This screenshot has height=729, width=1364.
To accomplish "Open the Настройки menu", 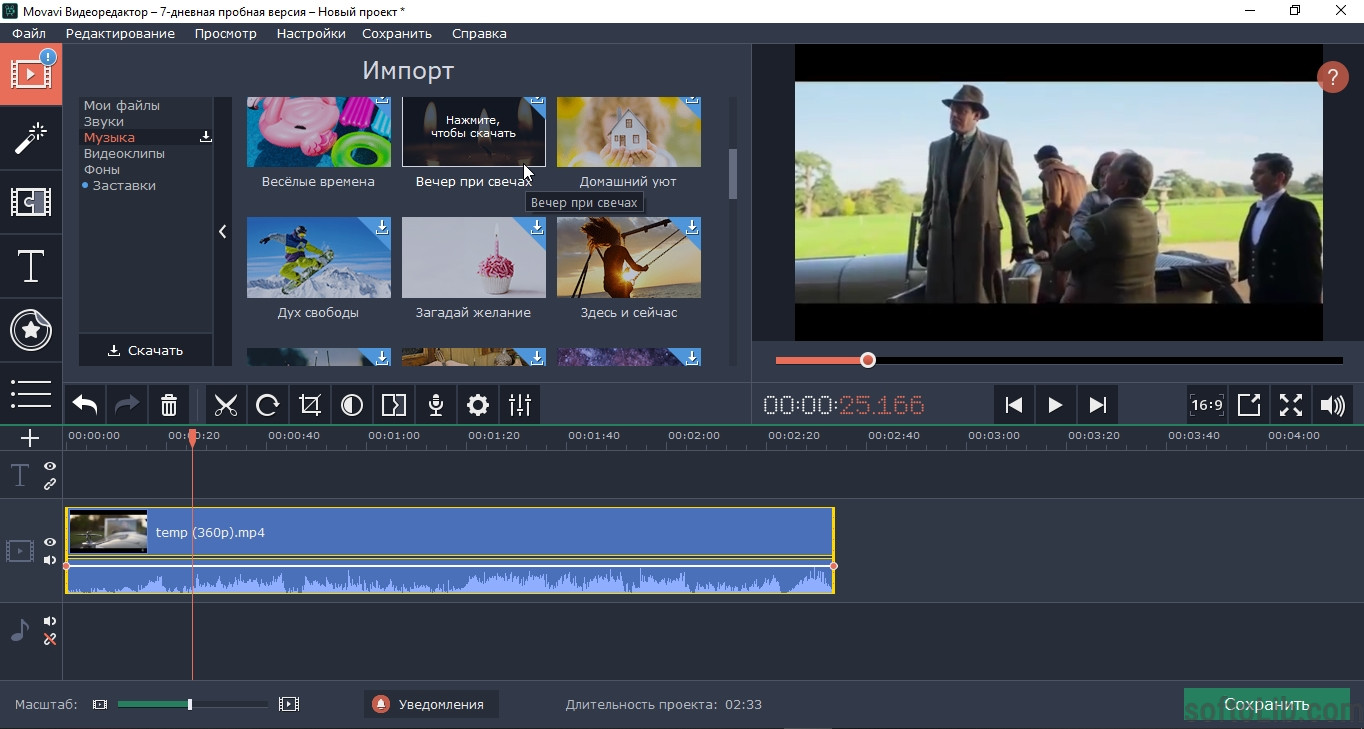I will point(311,33).
